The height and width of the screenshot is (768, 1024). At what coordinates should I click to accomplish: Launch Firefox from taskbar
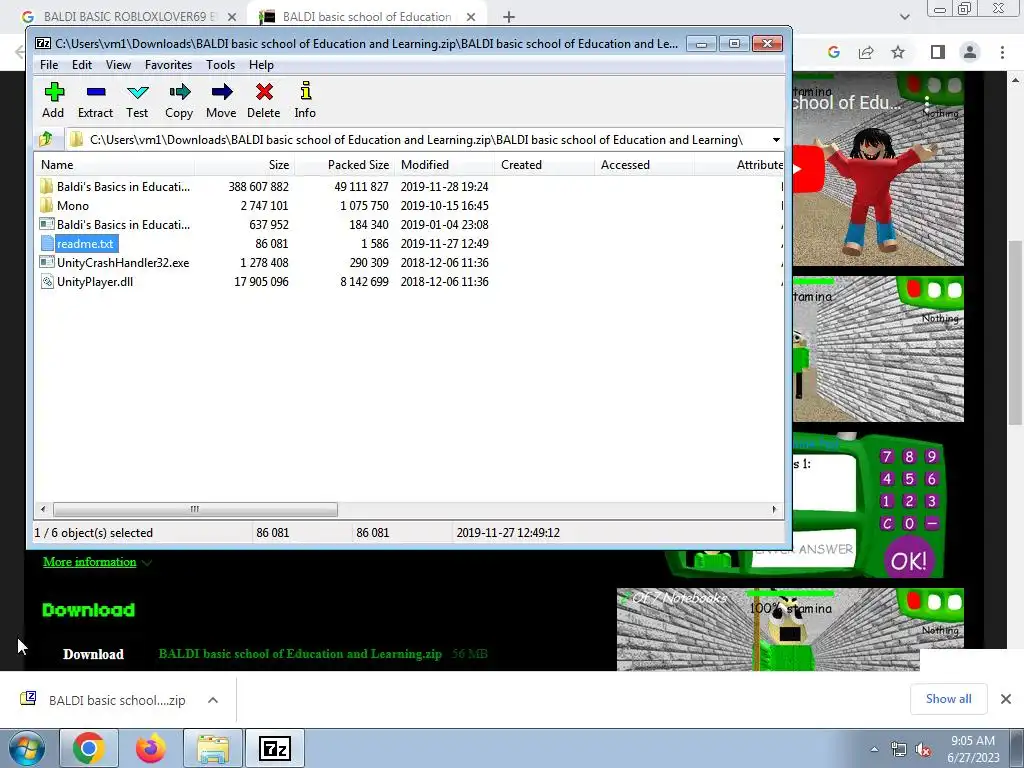pos(150,748)
